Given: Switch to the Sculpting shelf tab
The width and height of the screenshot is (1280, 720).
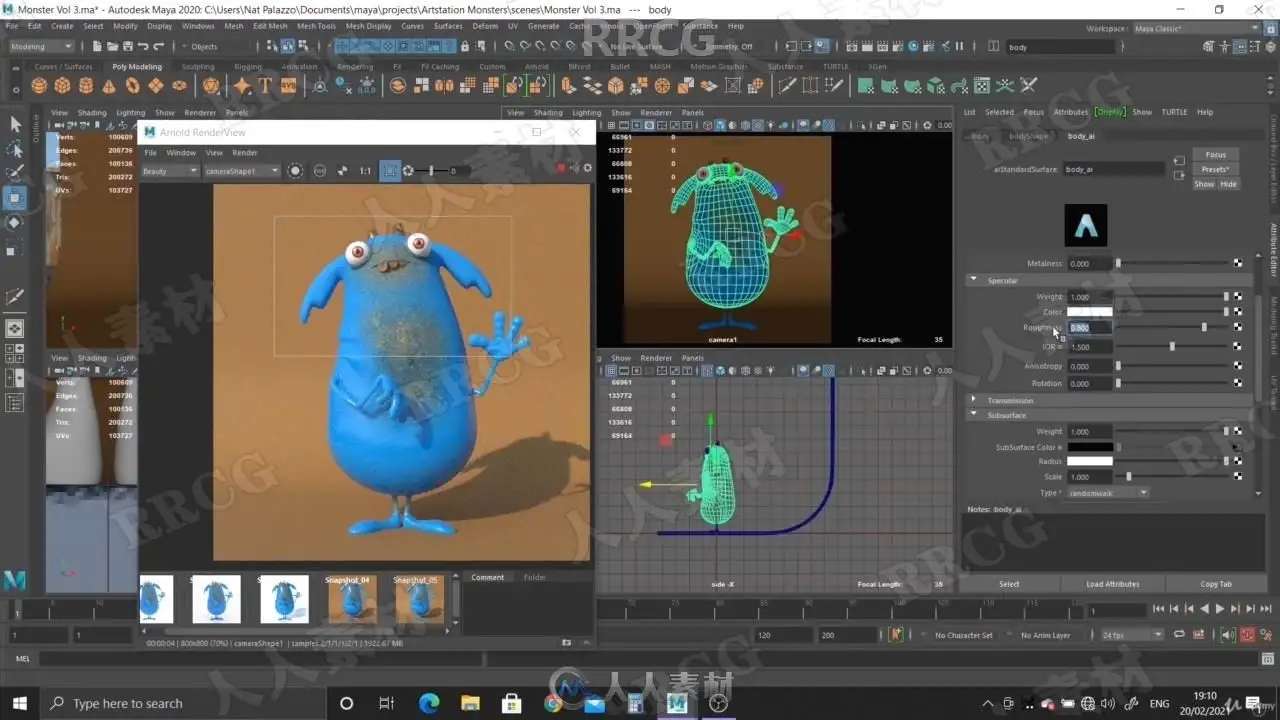Looking at the screenshot, I should [x=198, y=67].
